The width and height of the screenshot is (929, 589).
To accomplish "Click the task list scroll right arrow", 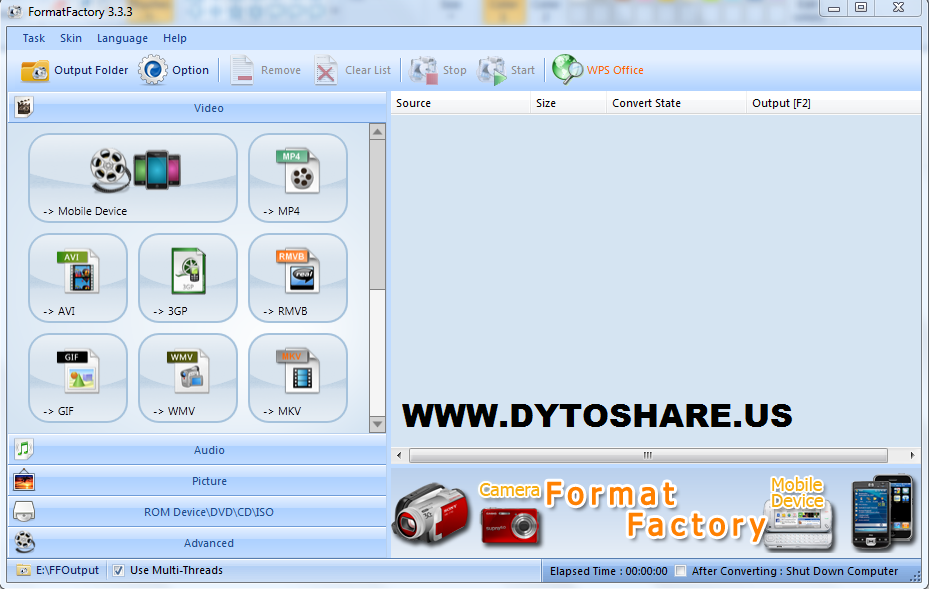I will pyautogui.click(x=912, y=455).
